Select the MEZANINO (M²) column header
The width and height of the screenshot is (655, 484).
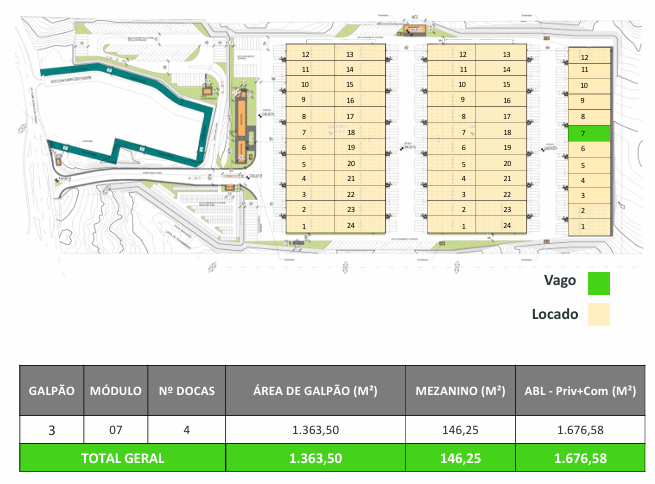[x=459, y=391]
